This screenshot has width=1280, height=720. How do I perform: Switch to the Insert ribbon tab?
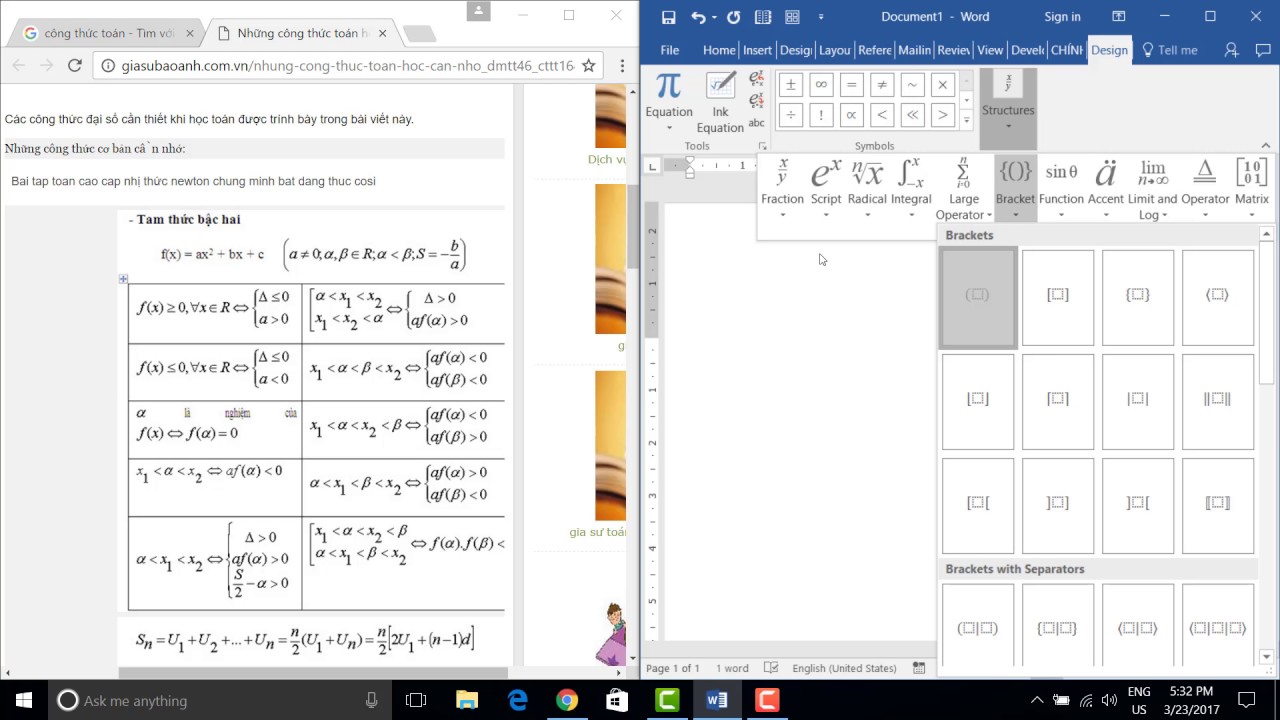[758, 50]
